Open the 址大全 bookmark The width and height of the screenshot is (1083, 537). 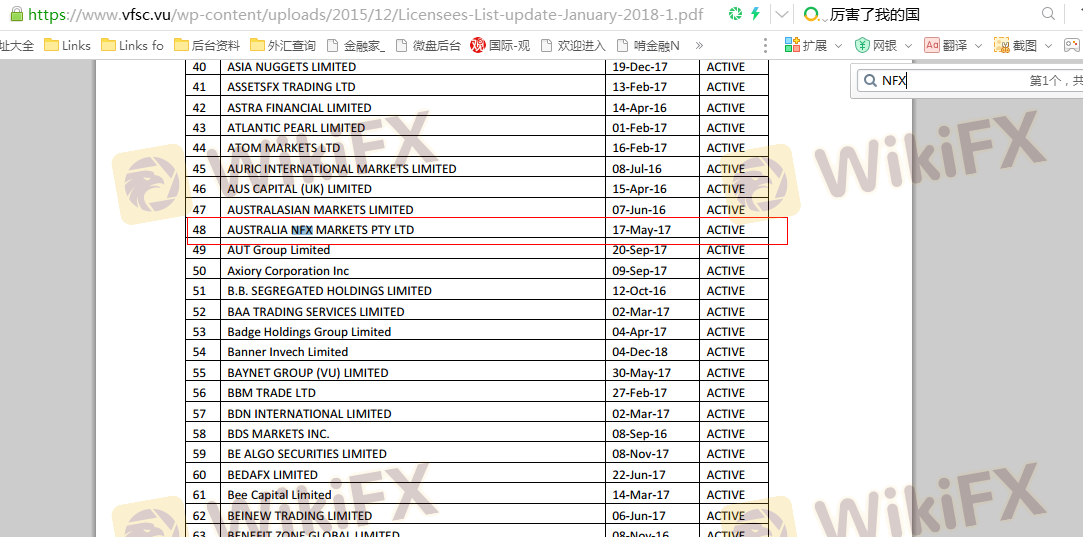click(x=17, y=46)
